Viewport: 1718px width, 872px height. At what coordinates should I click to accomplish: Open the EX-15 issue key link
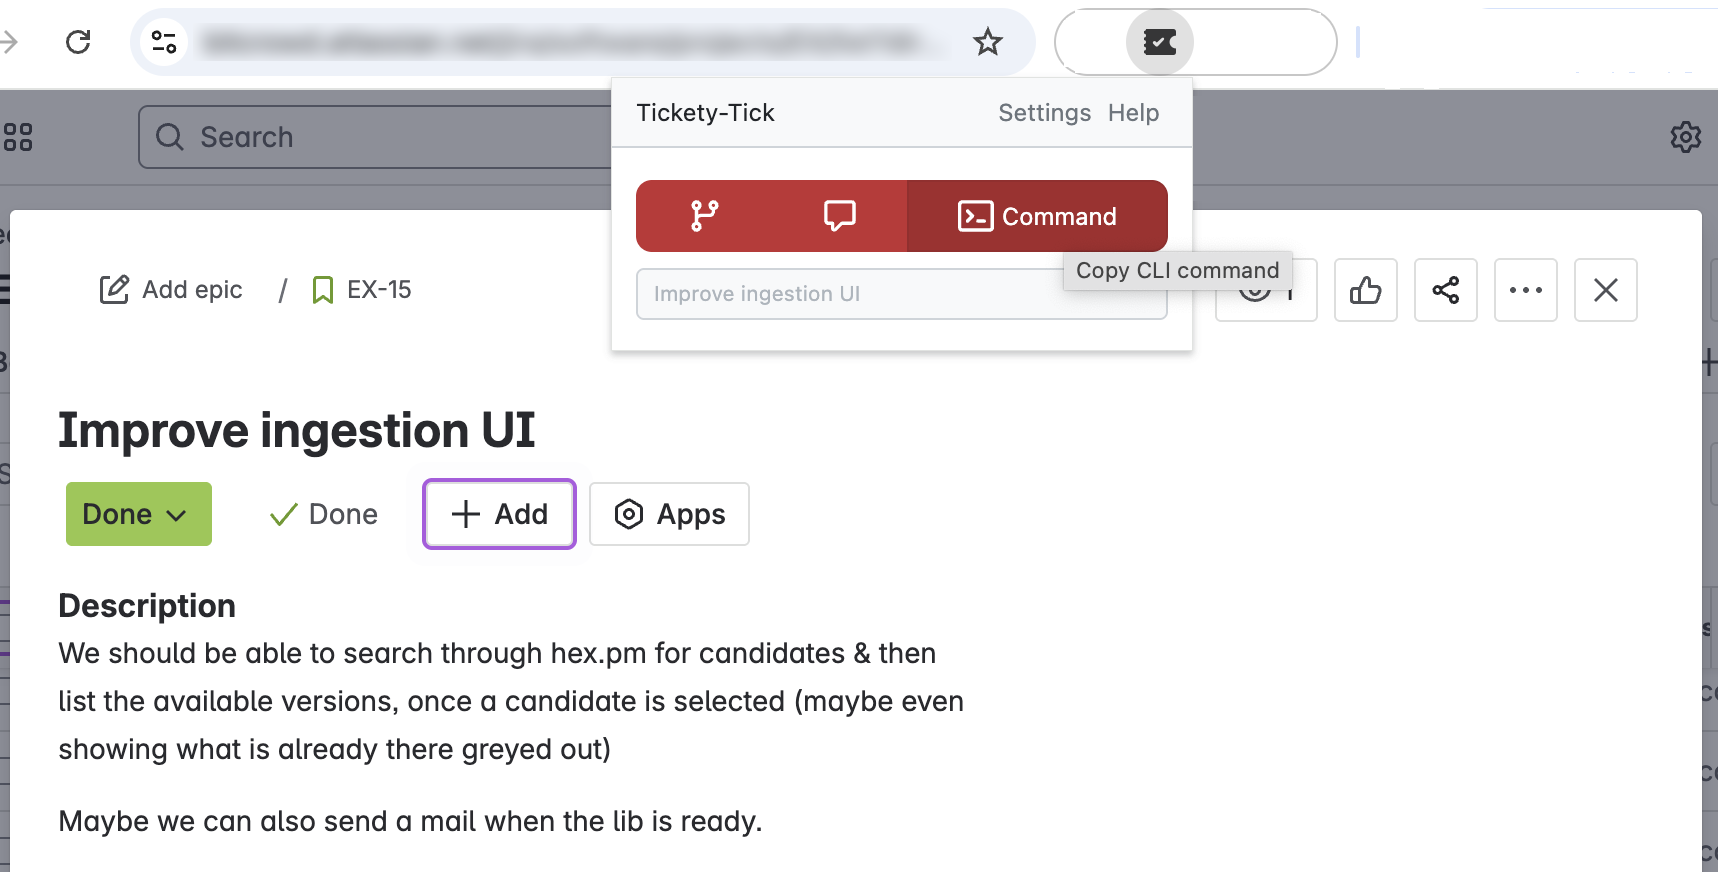pyautogui.click(x=361, y=290)
